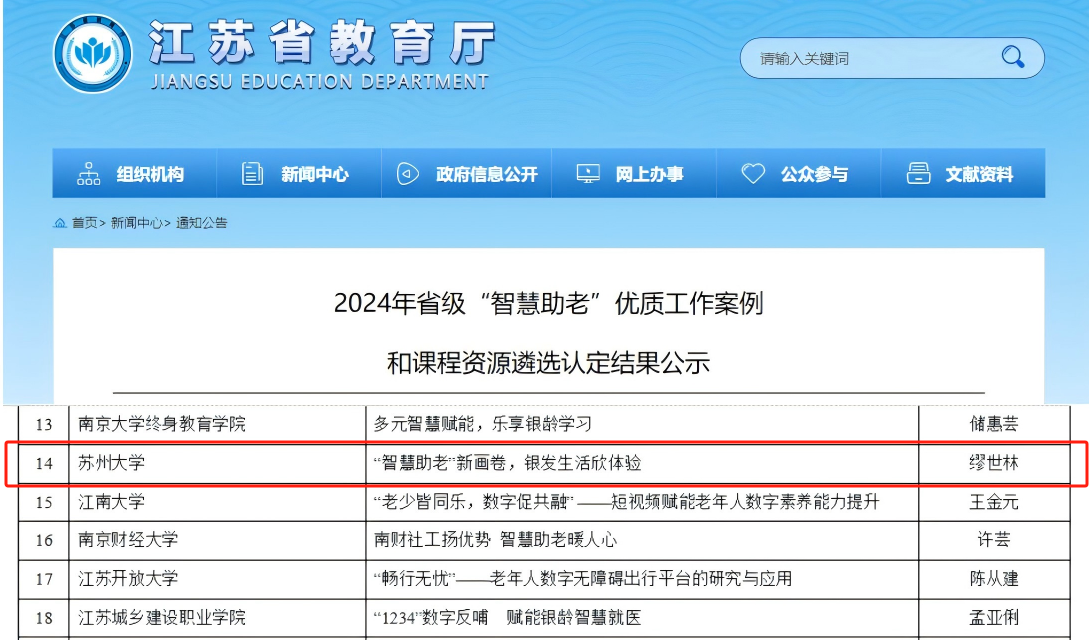Click the title line 2024年省级“智慧助老”优质工作案例

[x=549, y=303]
